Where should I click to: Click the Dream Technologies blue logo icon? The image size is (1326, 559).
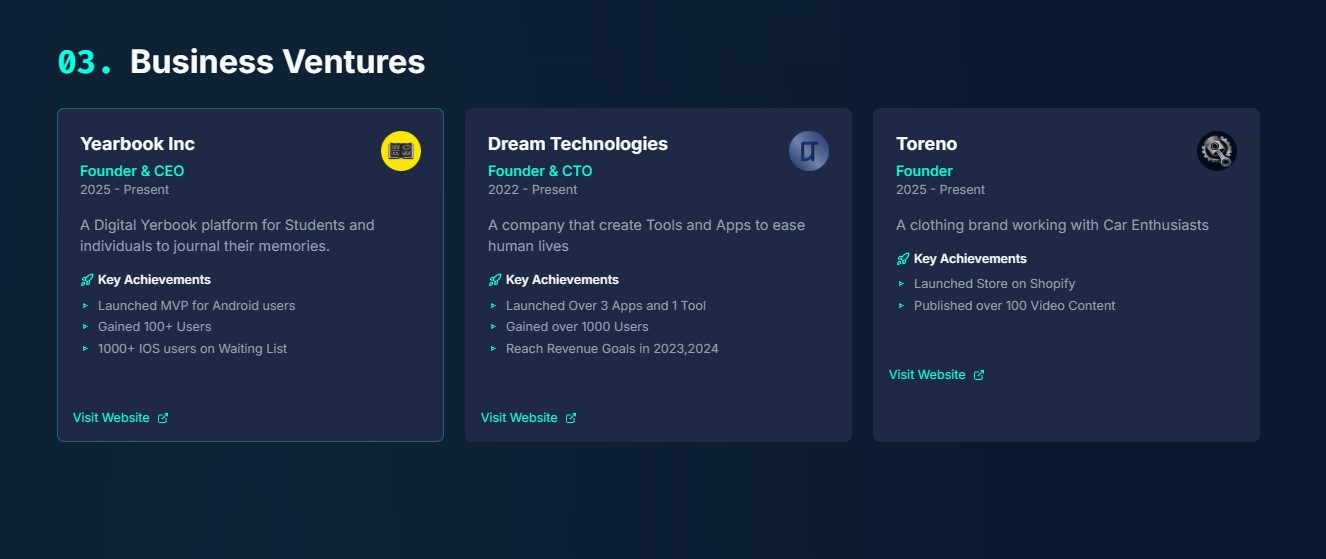pos(809,151)
